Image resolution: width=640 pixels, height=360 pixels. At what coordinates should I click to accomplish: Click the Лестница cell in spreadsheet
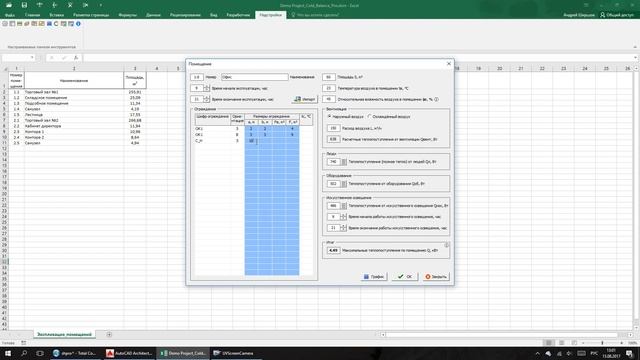(74, 115)
